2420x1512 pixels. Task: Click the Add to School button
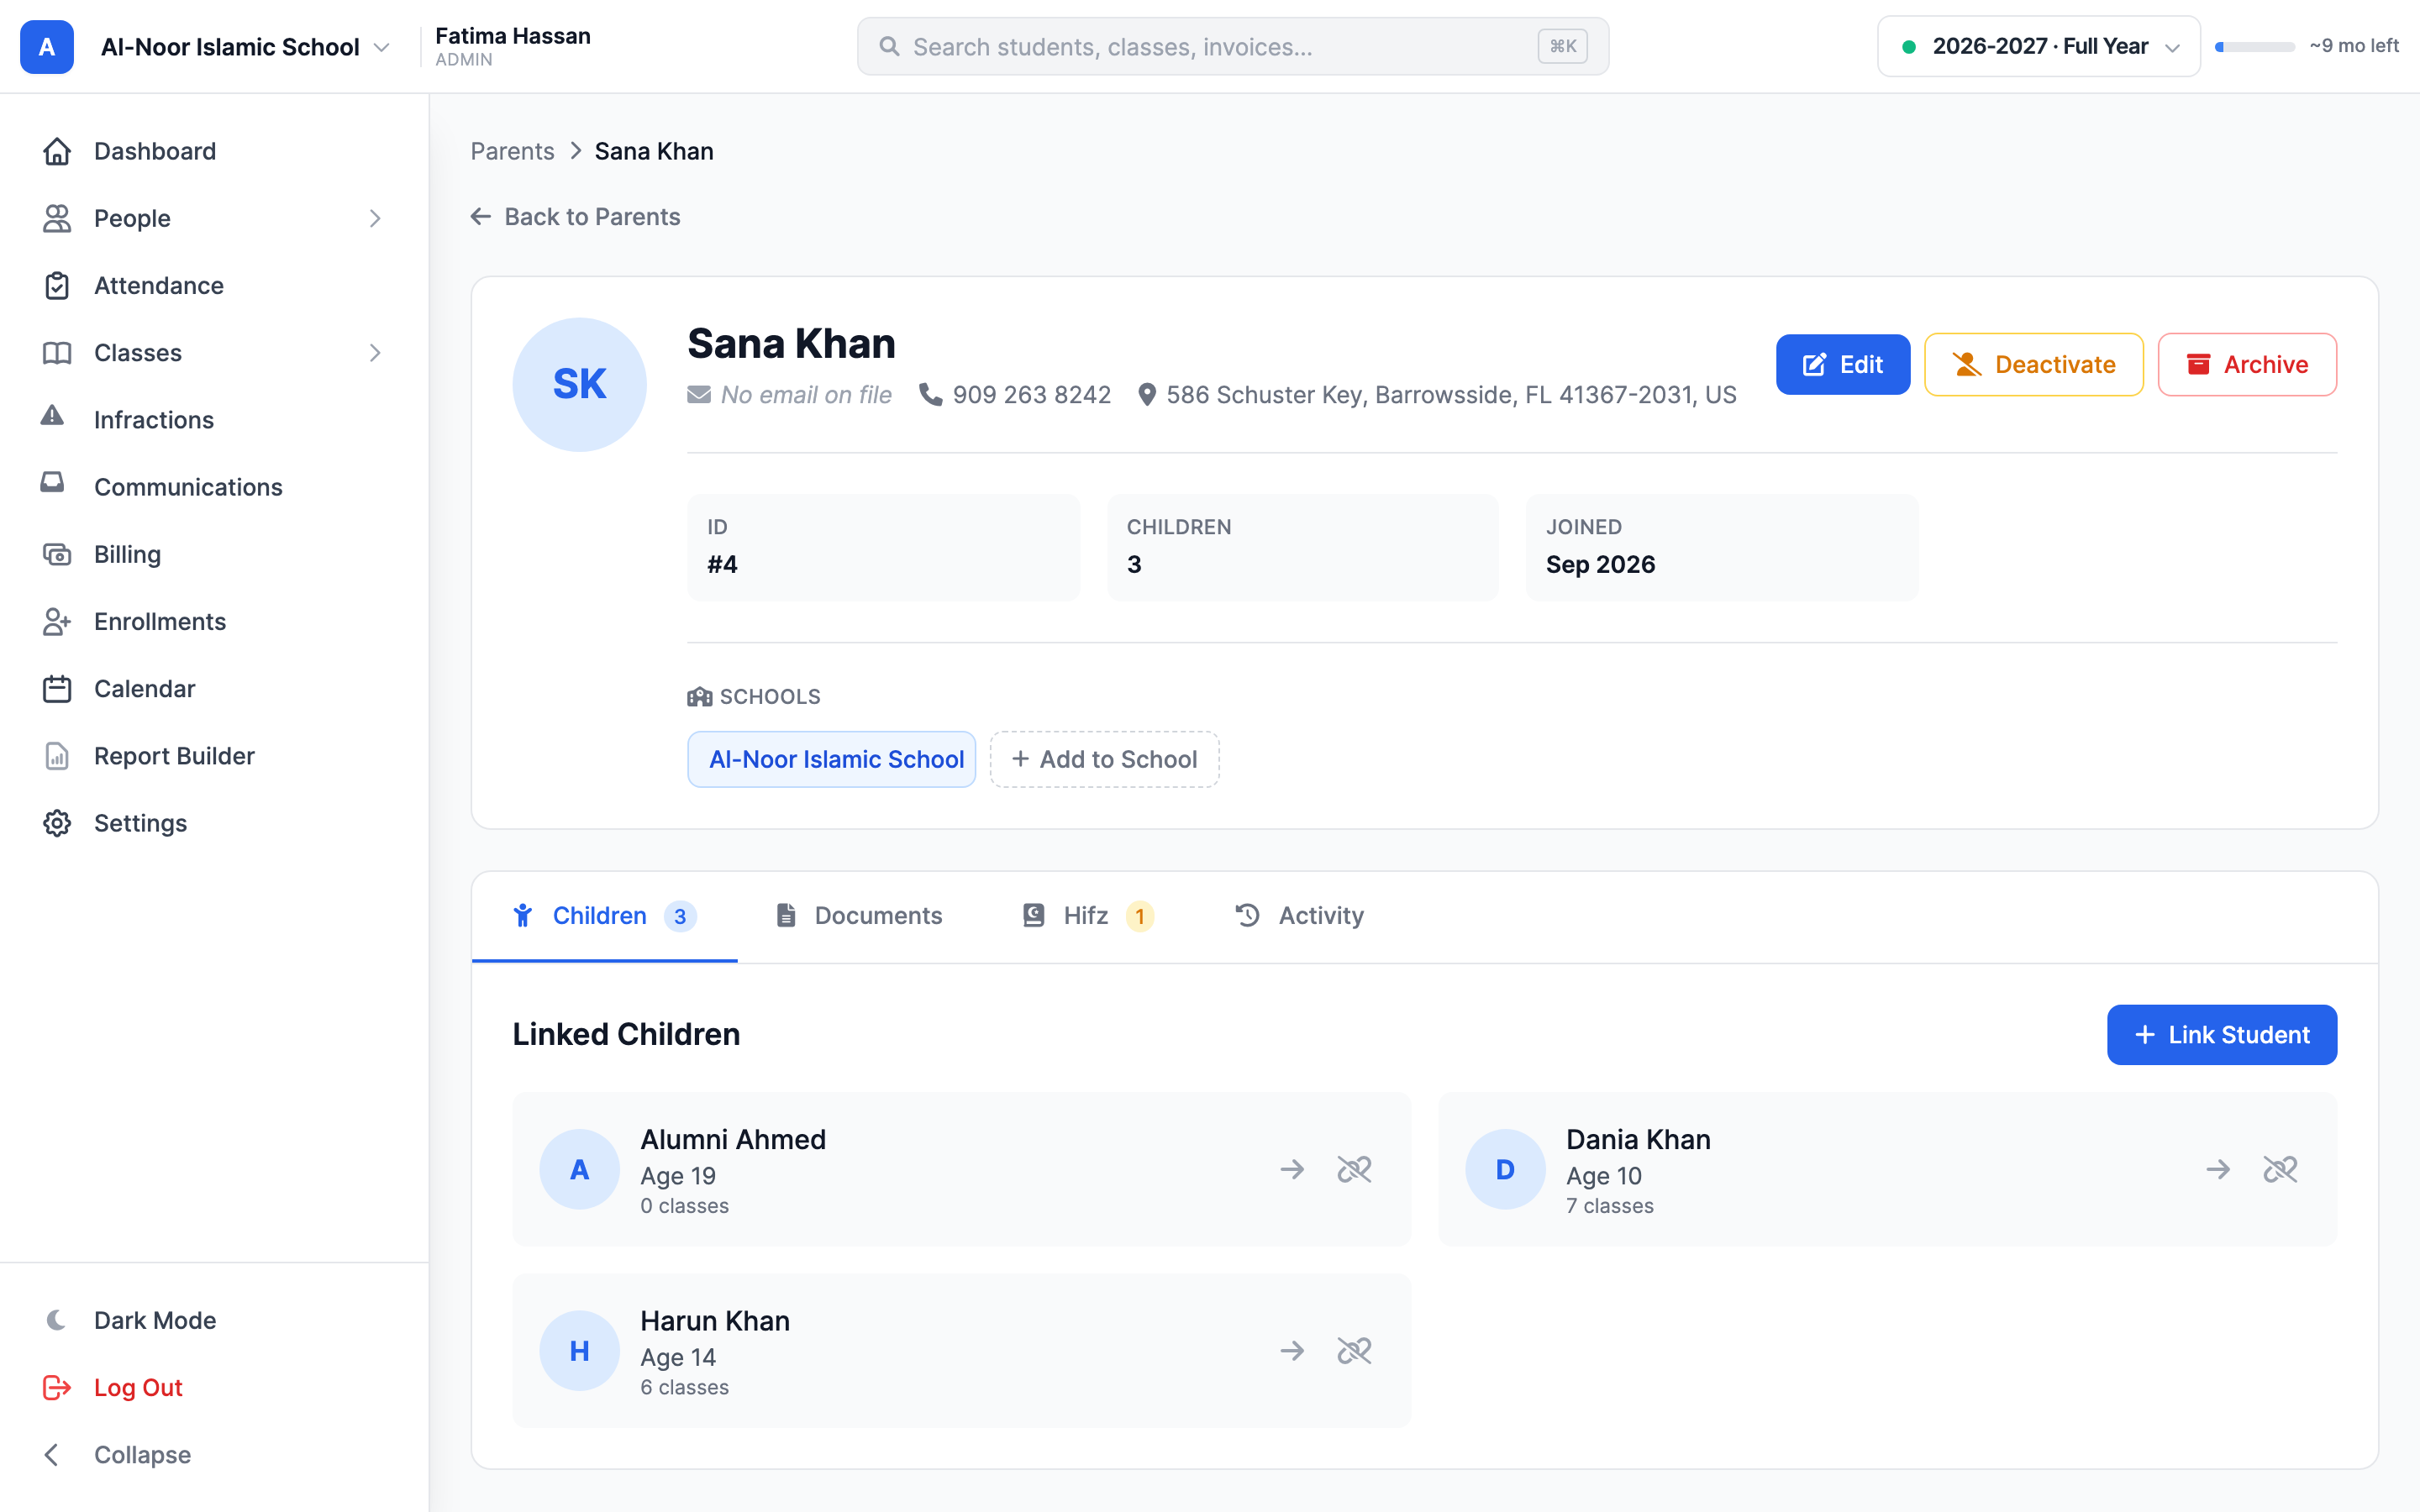(x=1104, y=759)
